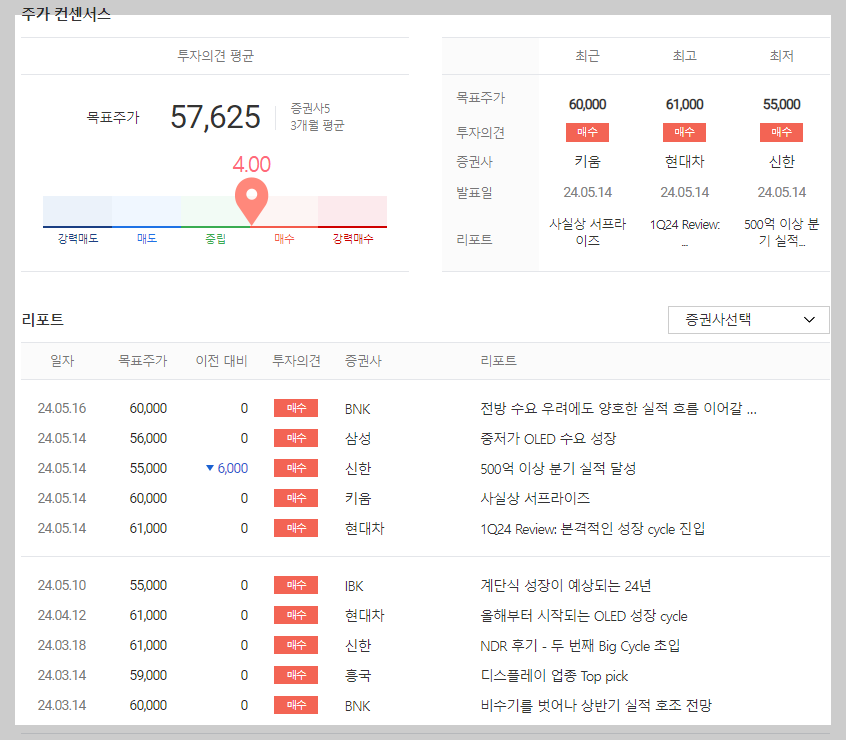
Task: Open report 중저가 OLED 수요 성장
Action: click(x=548, y=438)
